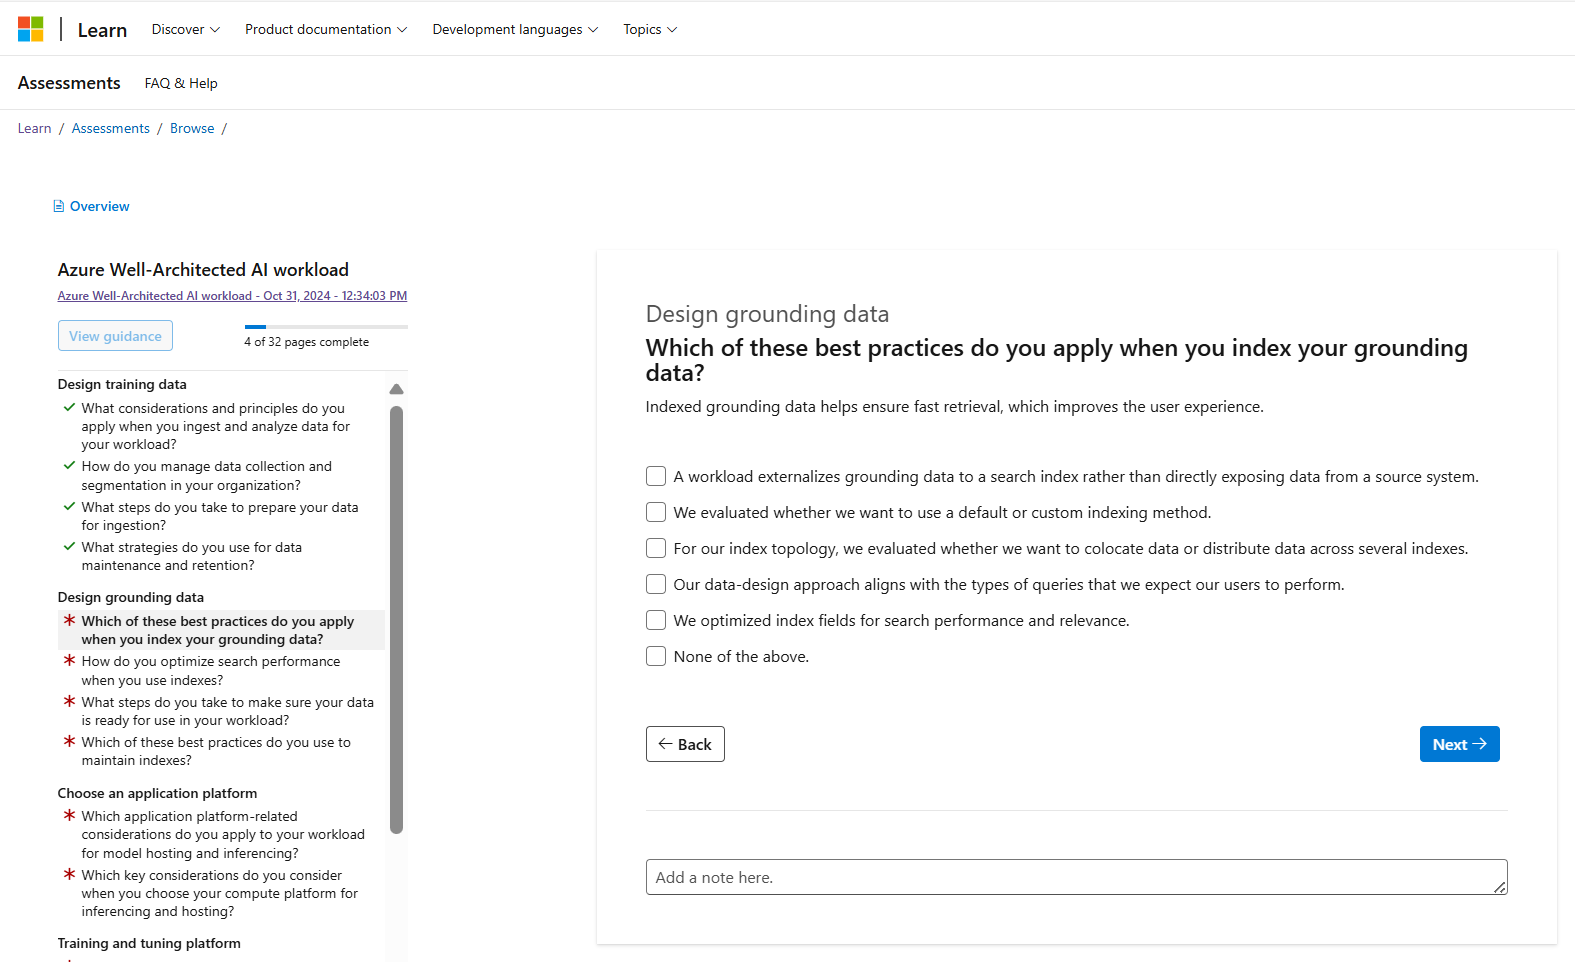
Task: Click the green checkmark beside 'How do you manage data collection'
Action: (x=69, y=466)
